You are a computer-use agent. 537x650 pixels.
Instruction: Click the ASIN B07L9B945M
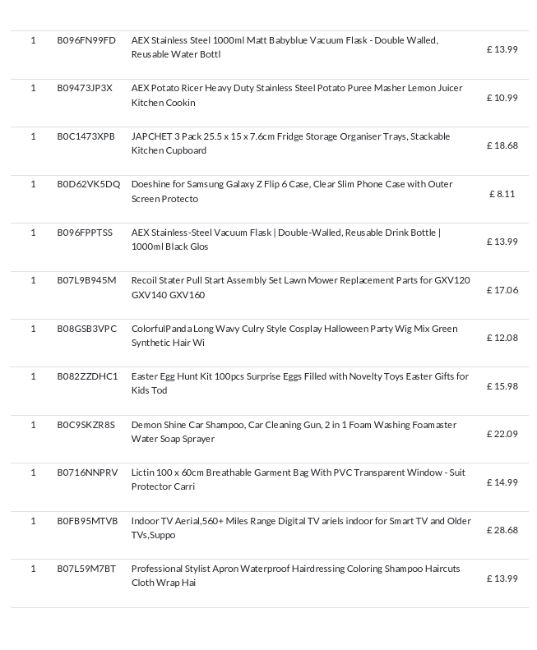(x=86, y=280)
